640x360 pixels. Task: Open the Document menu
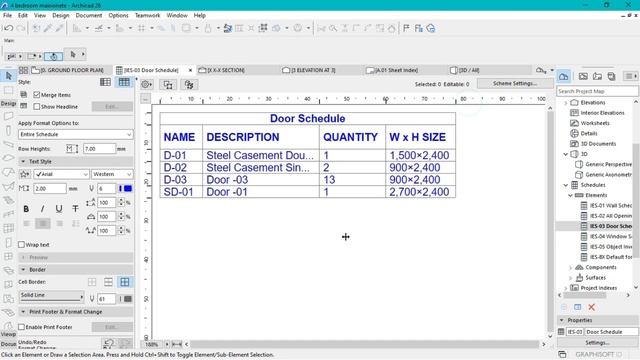click(89, 15)
